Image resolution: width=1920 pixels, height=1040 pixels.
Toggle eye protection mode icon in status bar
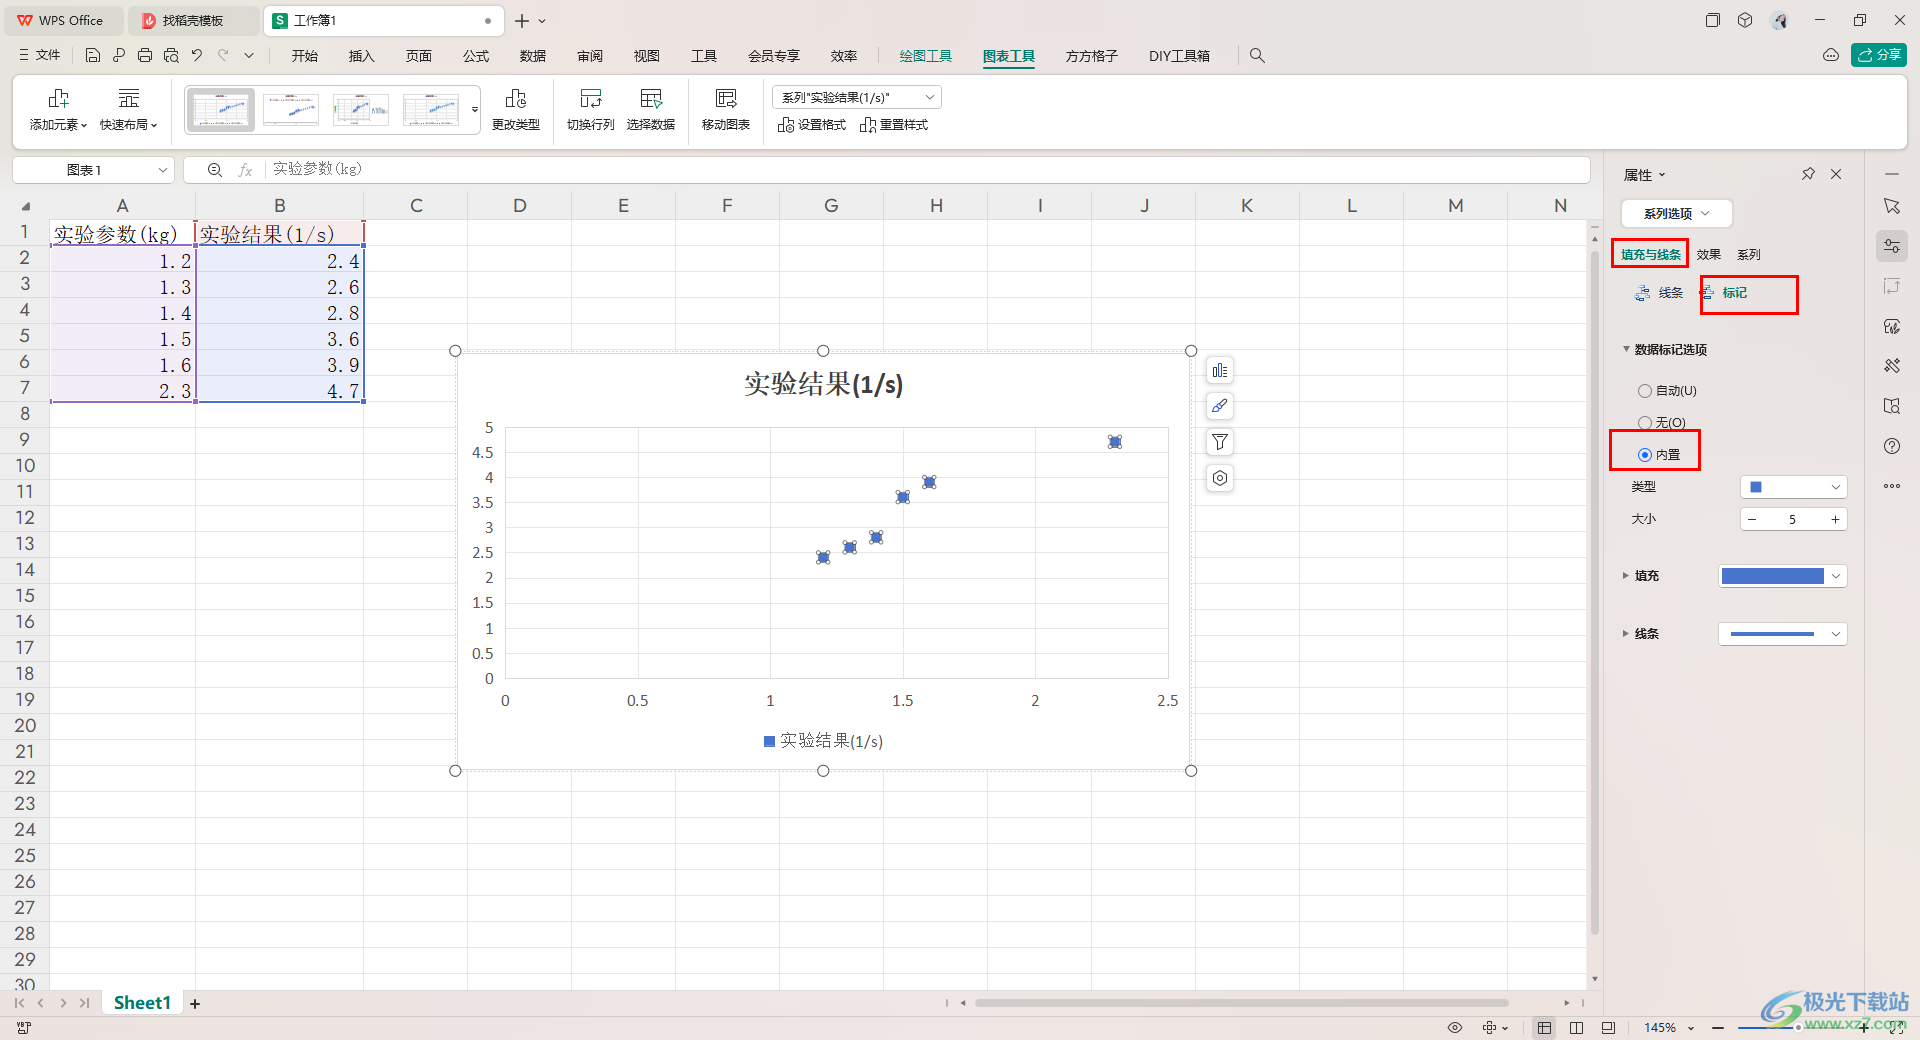1455,1028
